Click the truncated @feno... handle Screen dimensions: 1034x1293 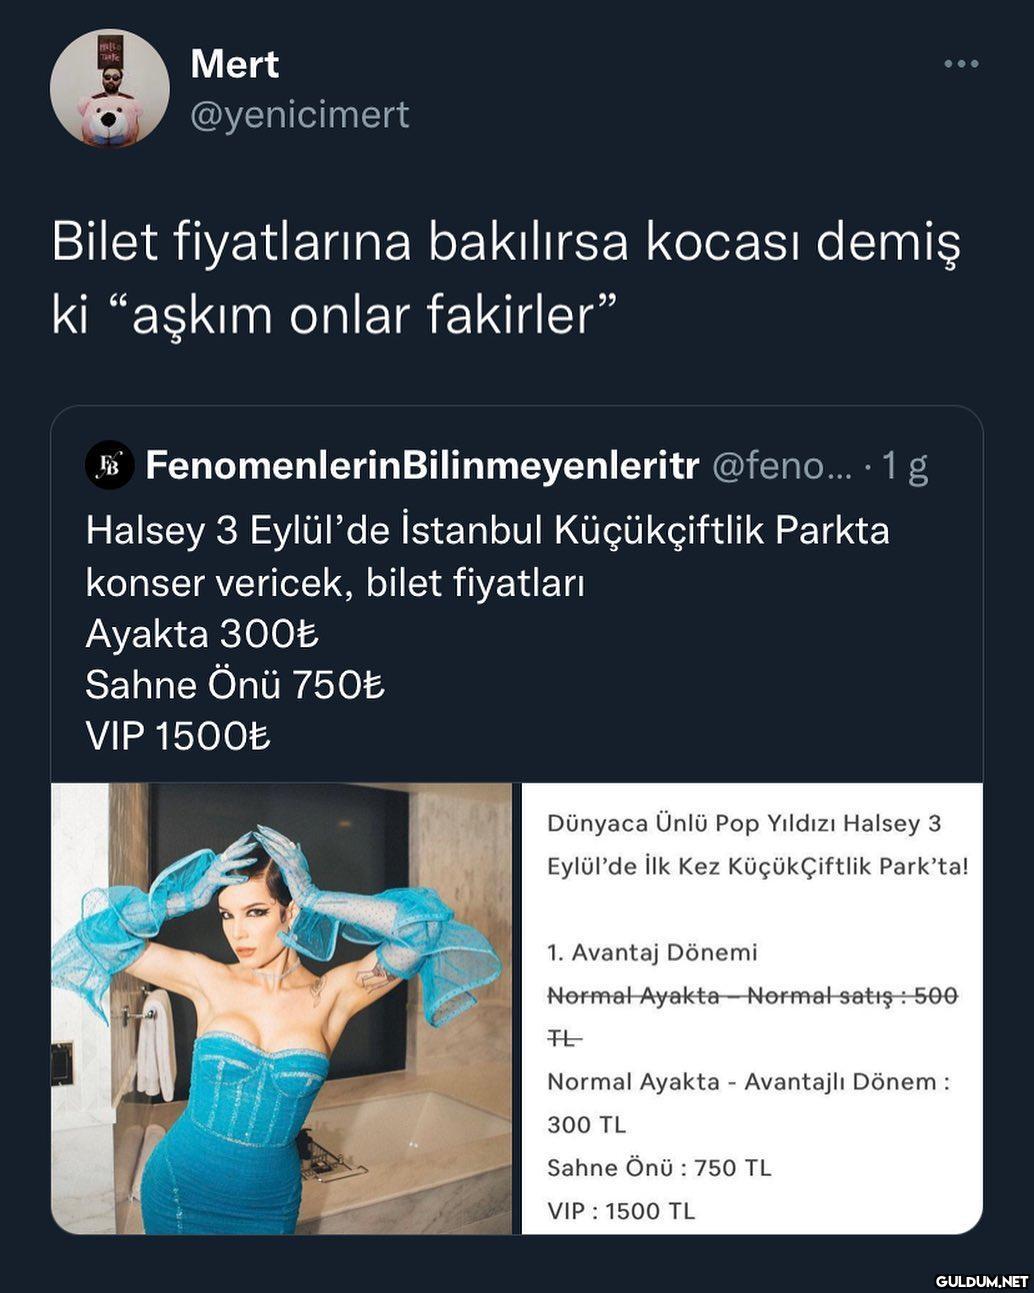[781, 466]
